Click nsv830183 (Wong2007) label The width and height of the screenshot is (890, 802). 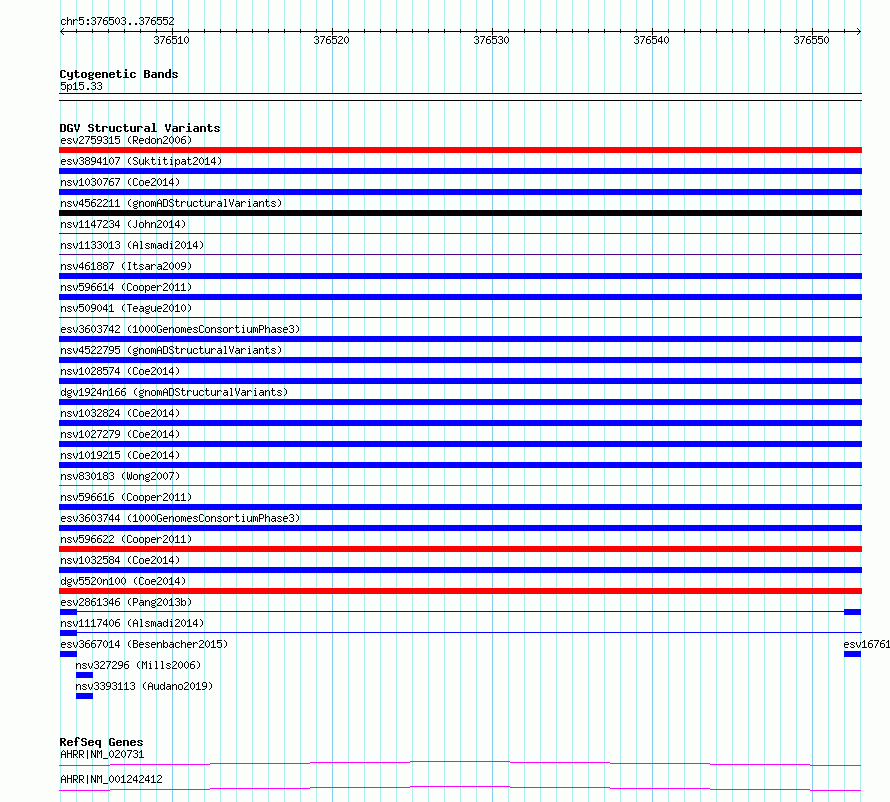point(120,476)
